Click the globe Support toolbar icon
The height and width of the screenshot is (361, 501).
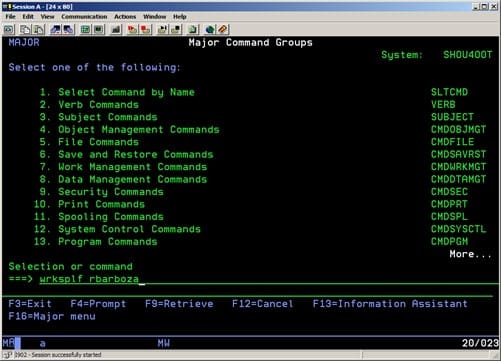tap(209, 30)
